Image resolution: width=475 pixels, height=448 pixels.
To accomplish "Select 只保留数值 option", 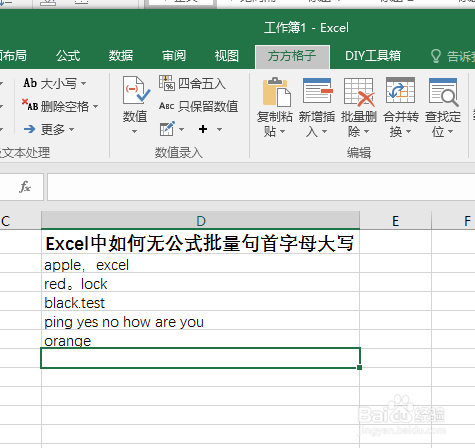I will pyautogui.click(x=199, y=106).
